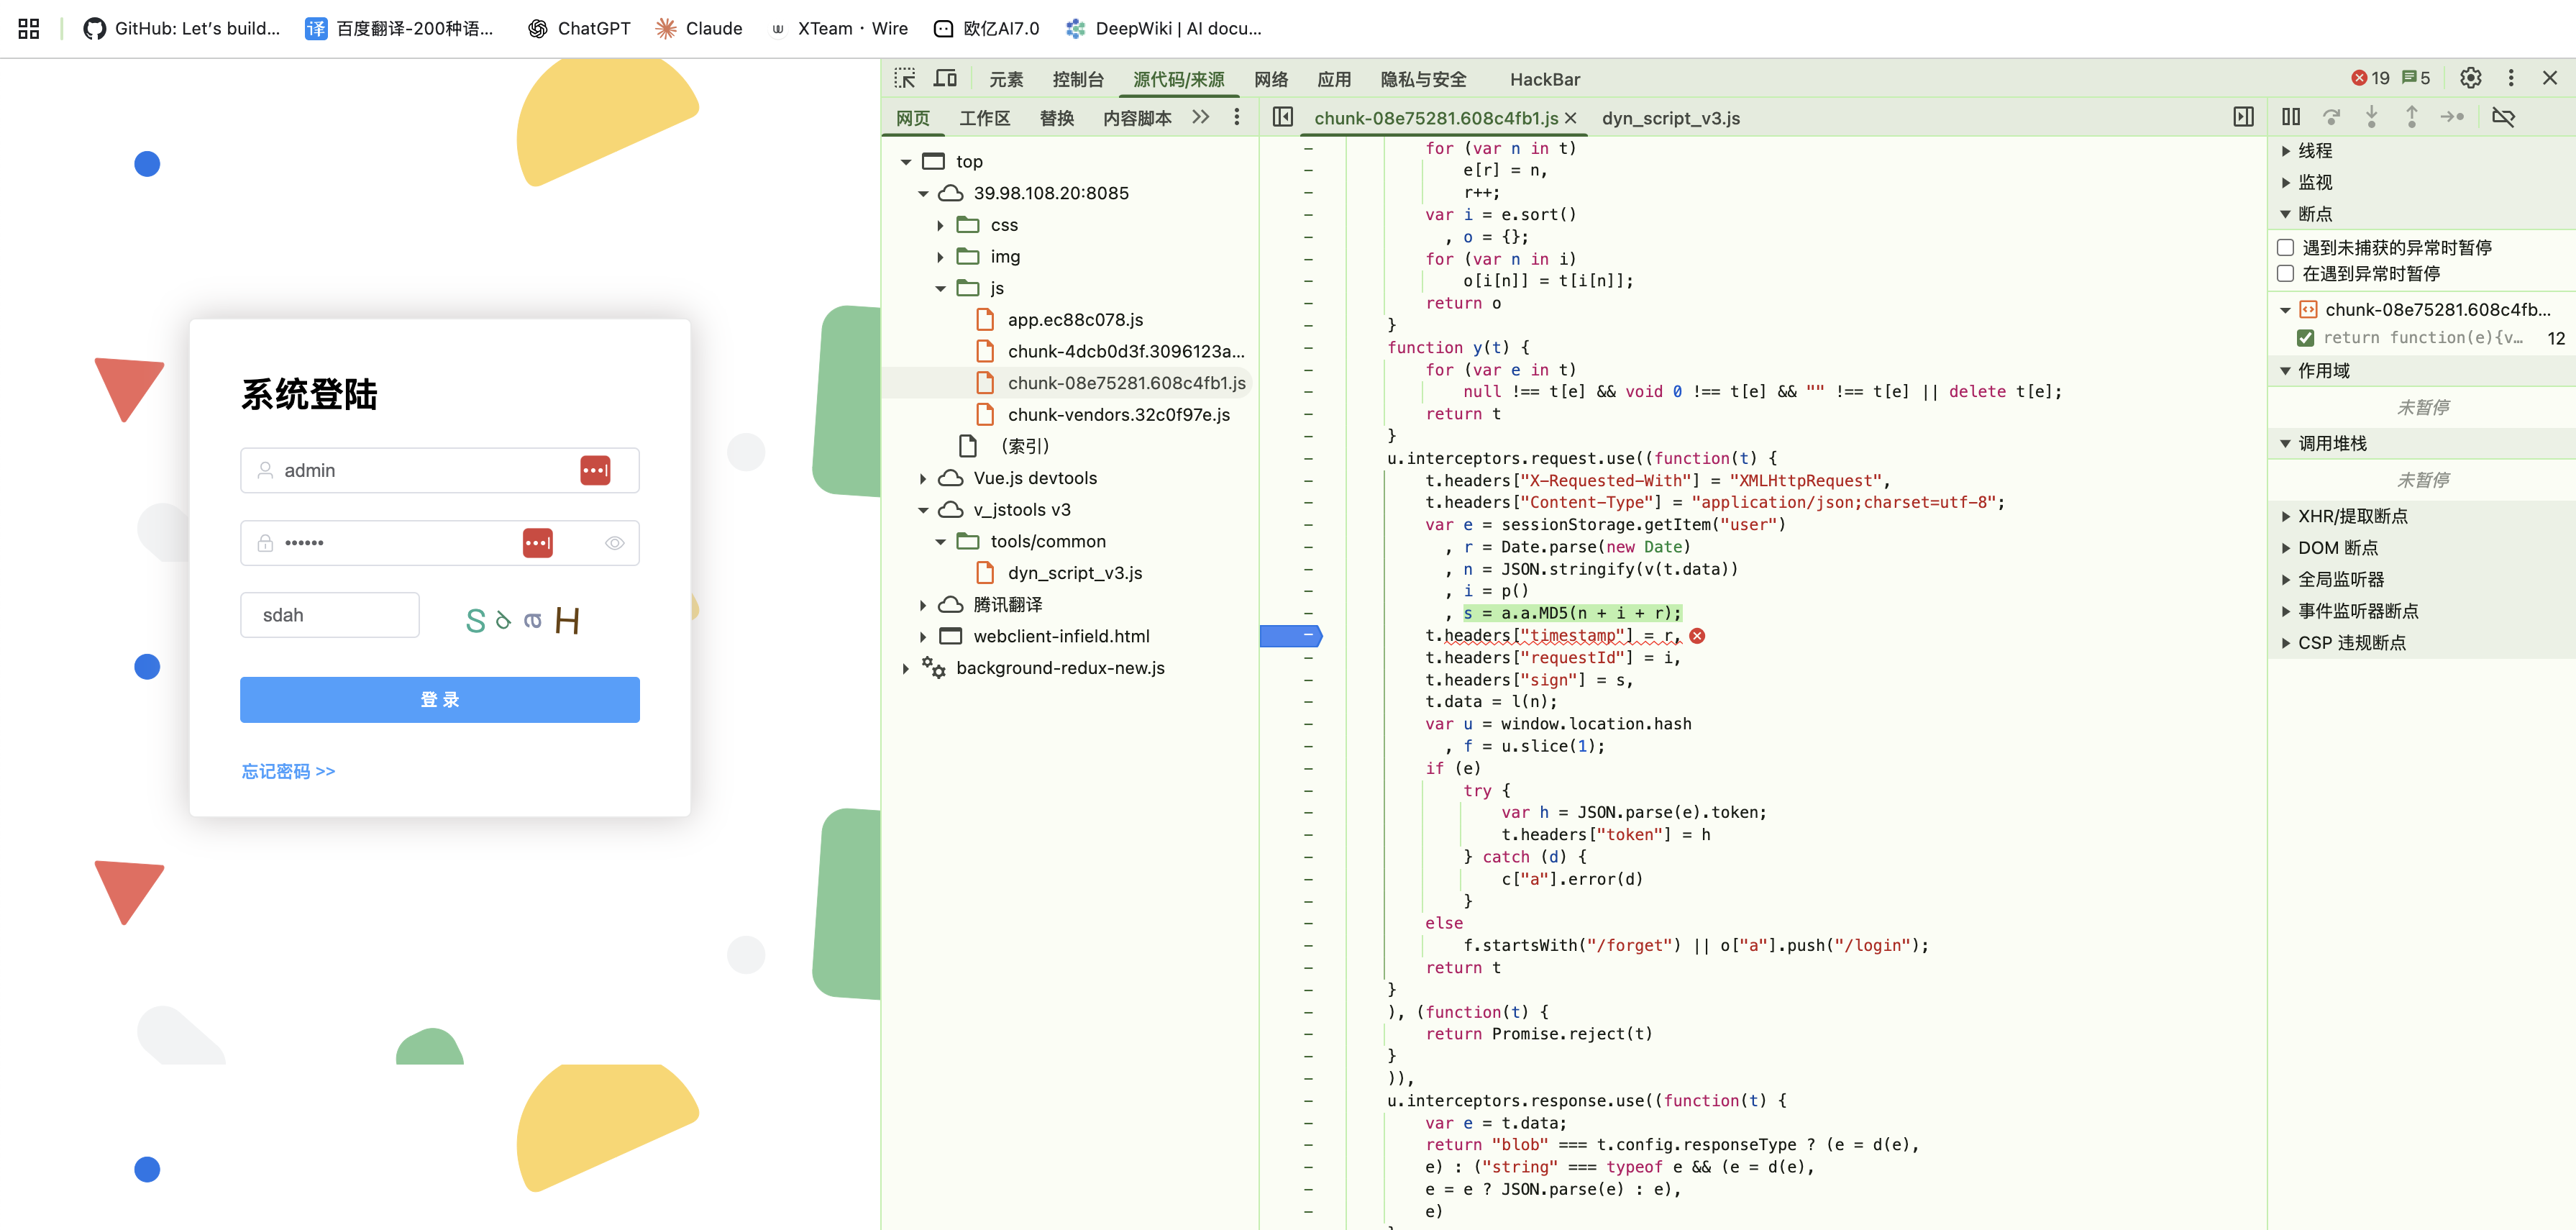Click the password visibility eye icon
Viewport: 2576px width, 1230px height.
[x=614, y=543]
